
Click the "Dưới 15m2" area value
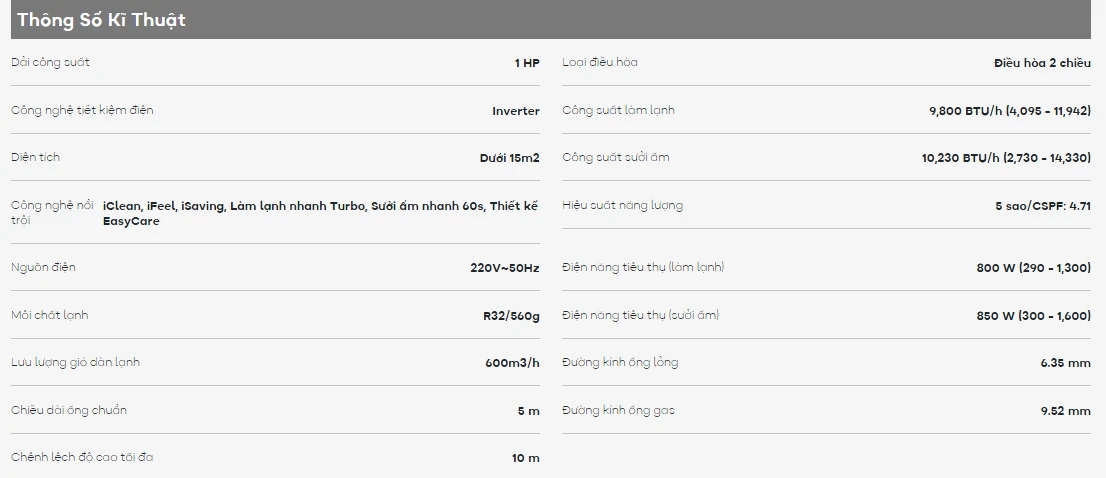[509, 158]
